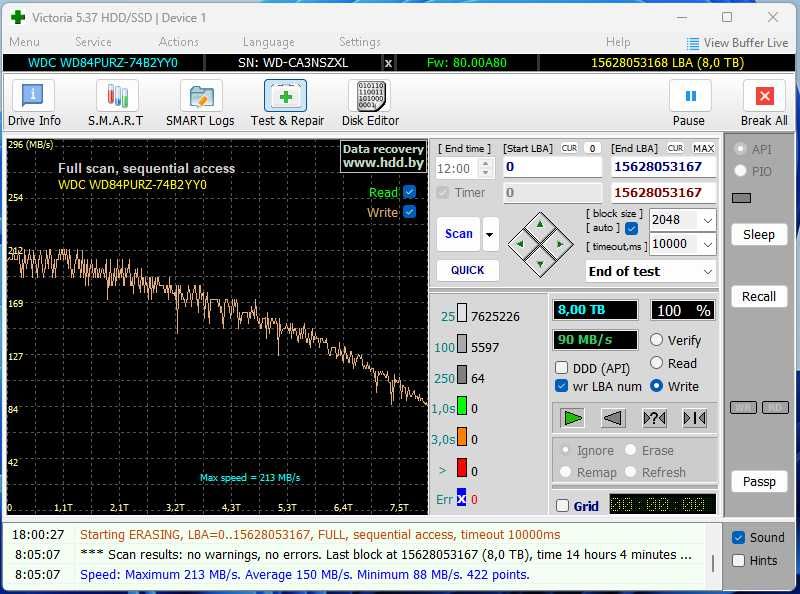
Task: Select the Remap radio option
Action: coord(565,472)
